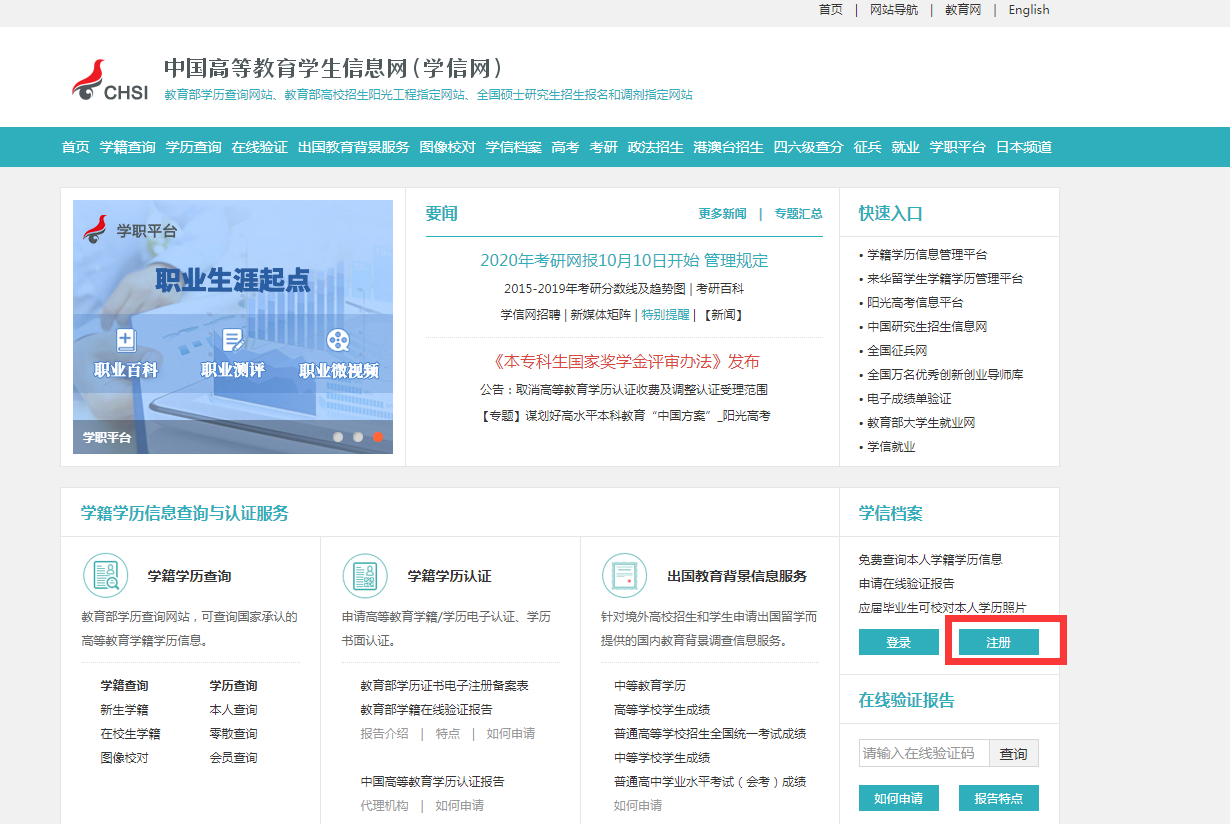Open 就业 navigation item
This screenshot has width=1230, height=824.
click(906, 147)
